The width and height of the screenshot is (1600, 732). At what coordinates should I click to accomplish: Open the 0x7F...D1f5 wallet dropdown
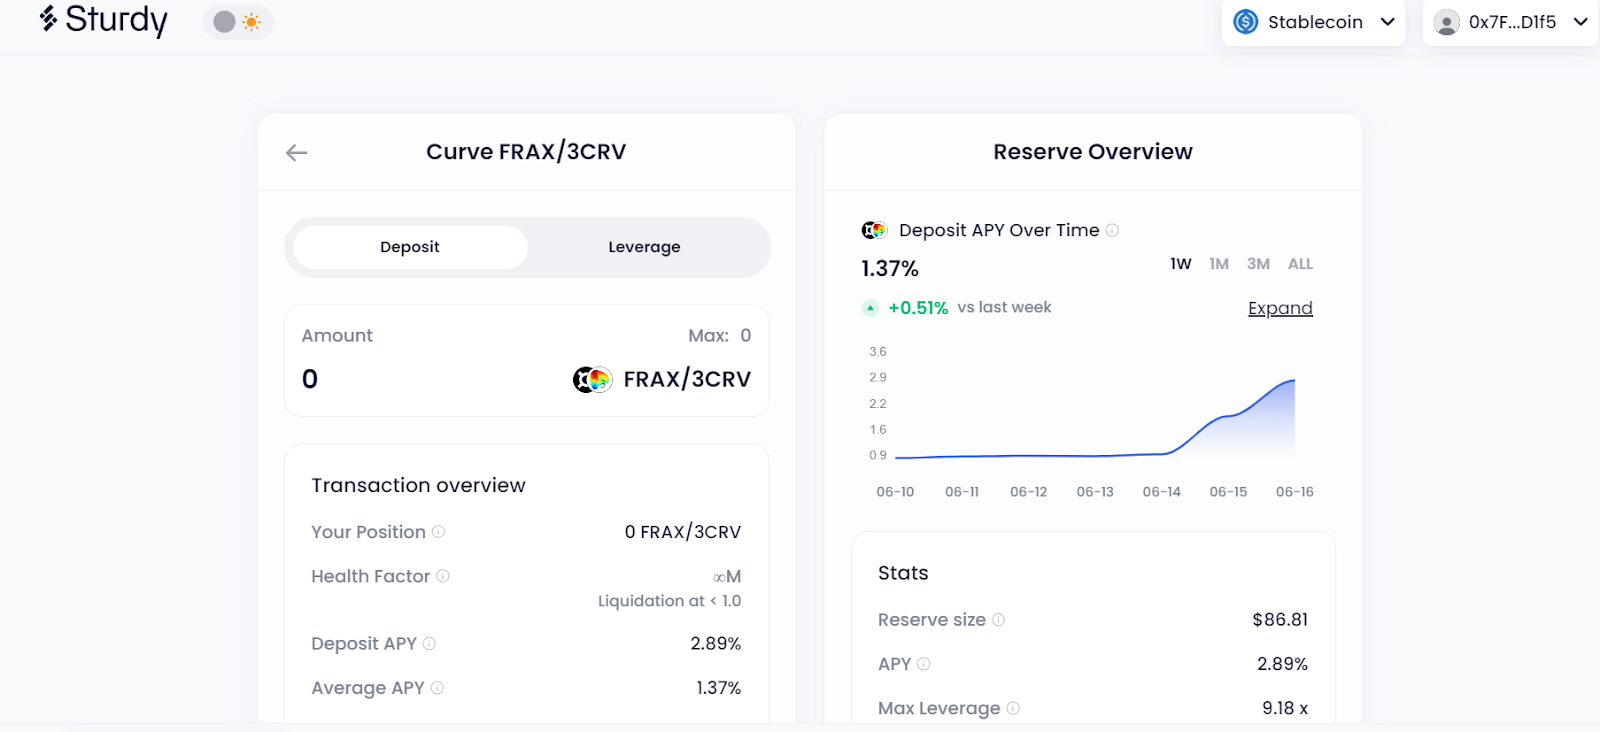click(1510, 22)
